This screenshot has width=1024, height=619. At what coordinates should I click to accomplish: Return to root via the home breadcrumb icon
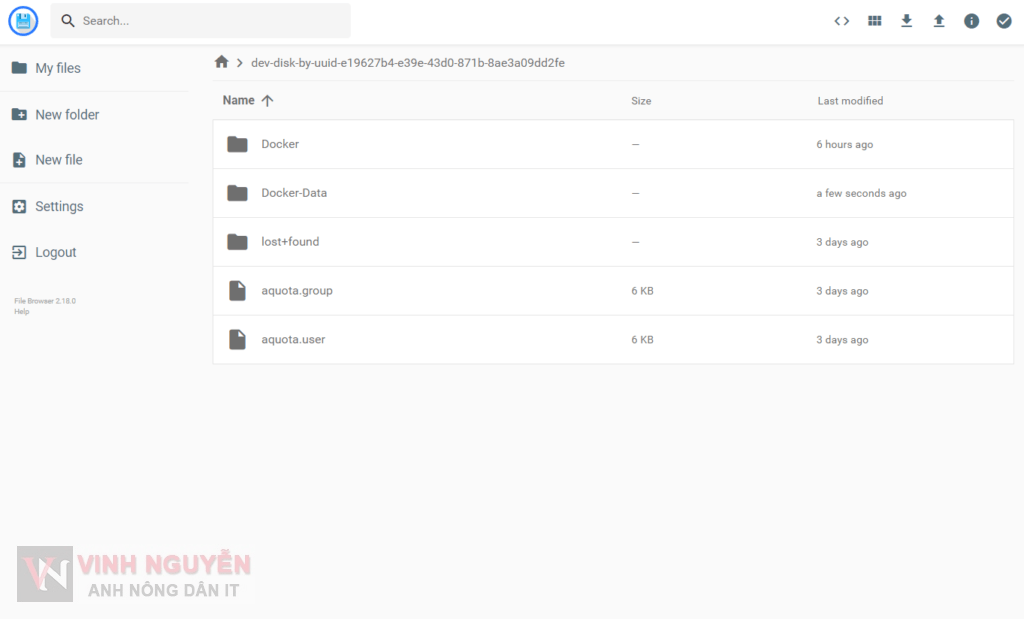click(x=221, y=61)
